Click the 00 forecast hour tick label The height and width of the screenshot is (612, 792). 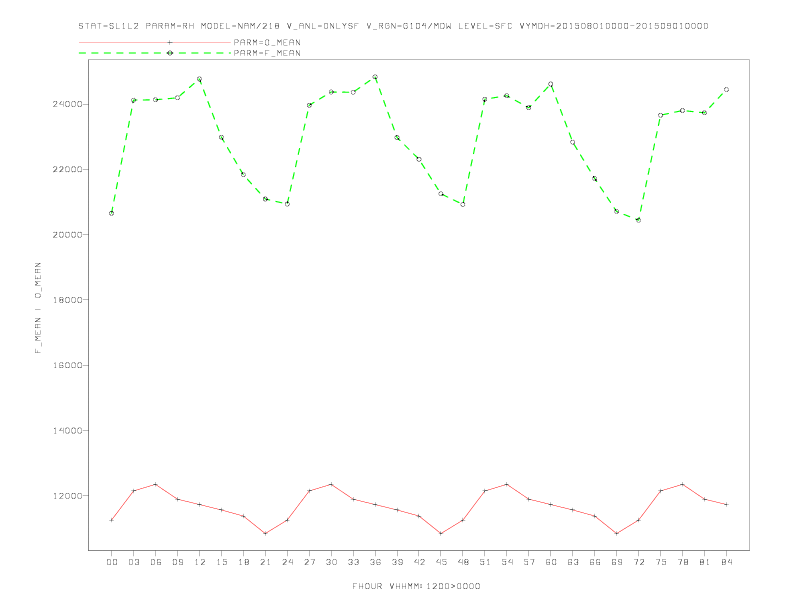pyautogui.click(x=112, y=562)
